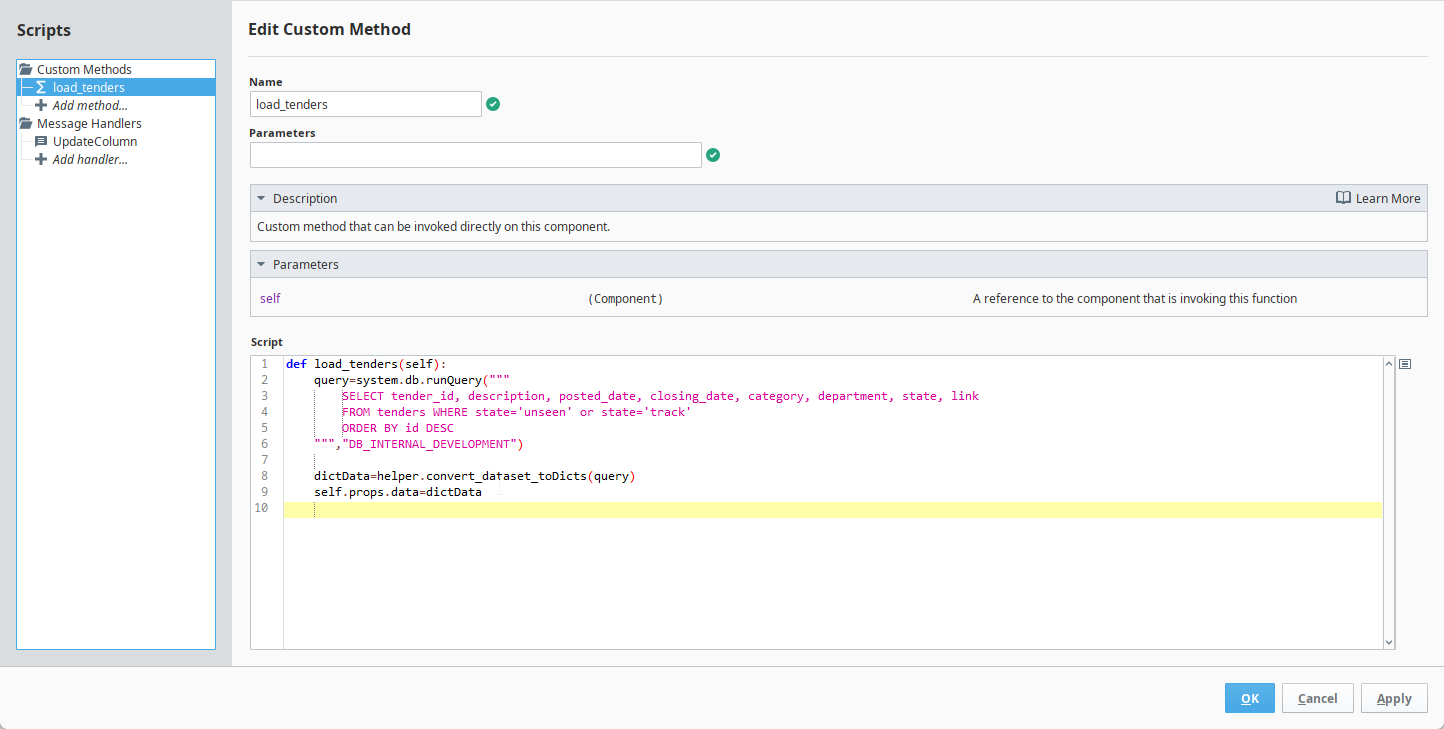The height and width of the screenshot is (729, 1444).
Task: Click the OK button
Action: [1250, 698]
